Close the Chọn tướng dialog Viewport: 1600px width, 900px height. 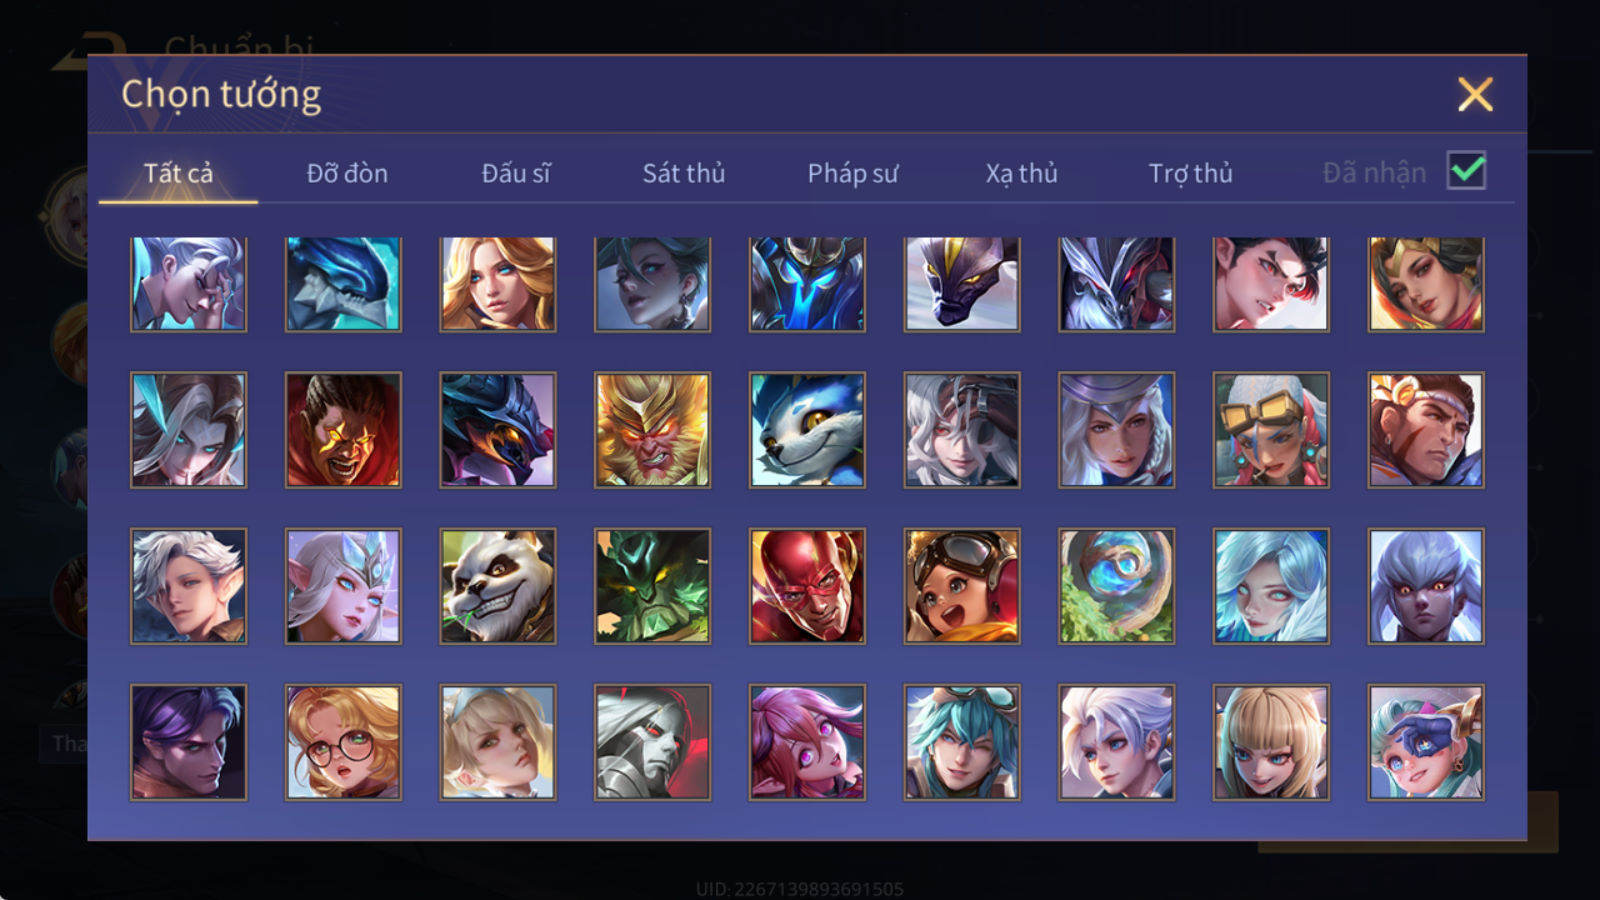click(1475, 95)
